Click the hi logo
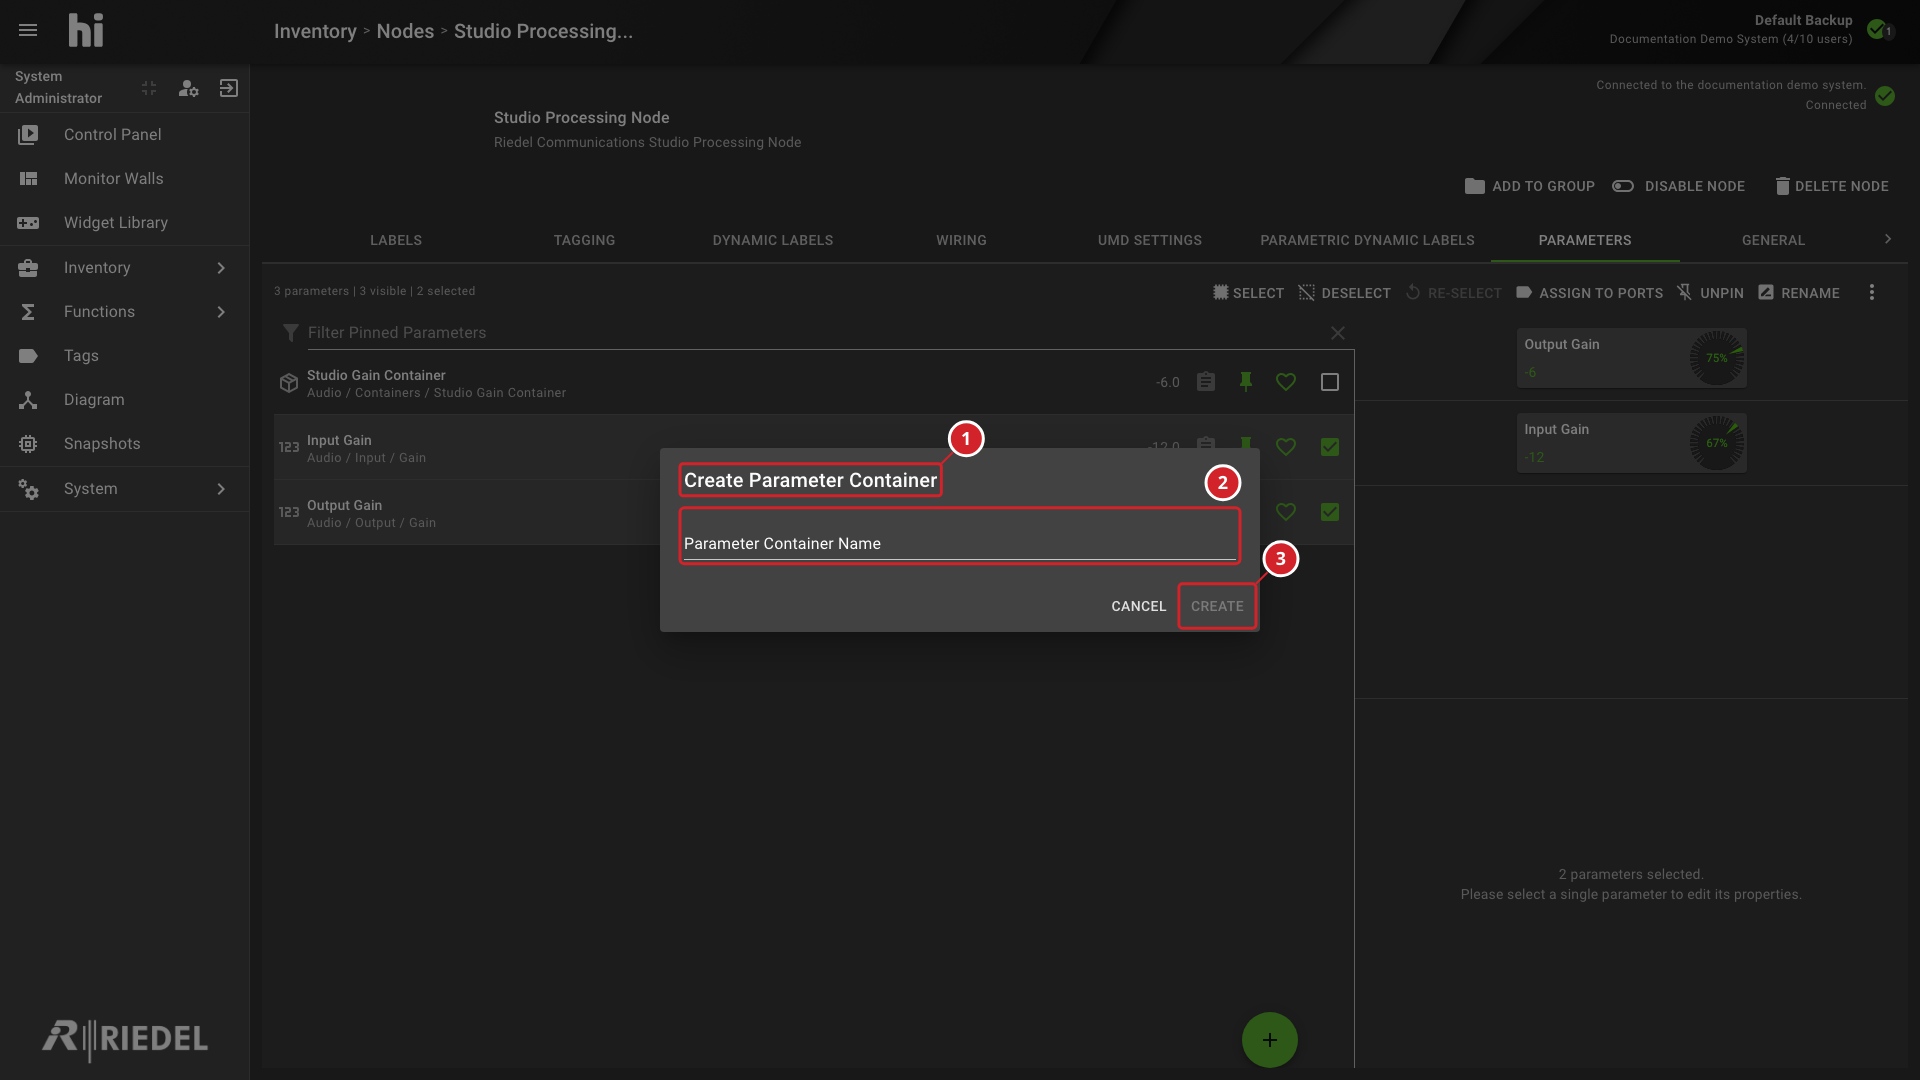 click(86, 30)
